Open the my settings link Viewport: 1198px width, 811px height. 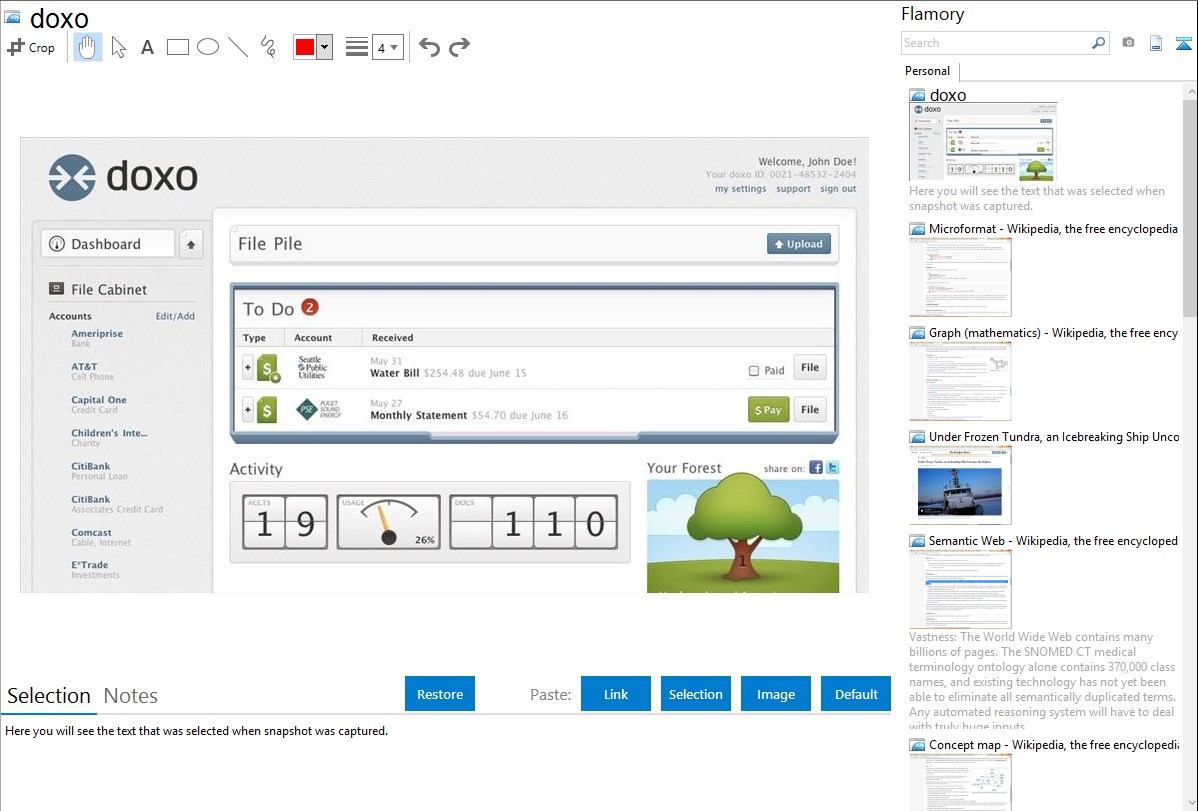tap(740, 189)
